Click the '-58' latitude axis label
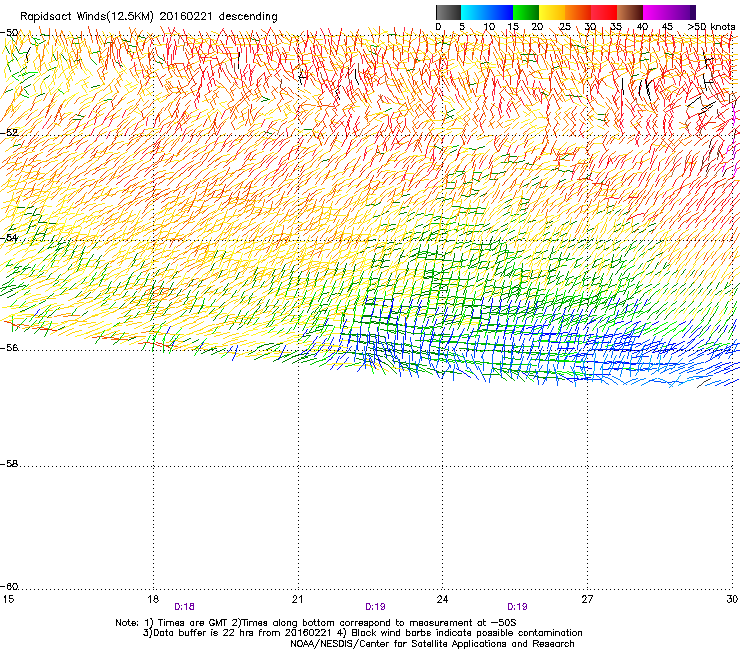The width and height of the screenshot is (740, 650). tap(9, 464)
